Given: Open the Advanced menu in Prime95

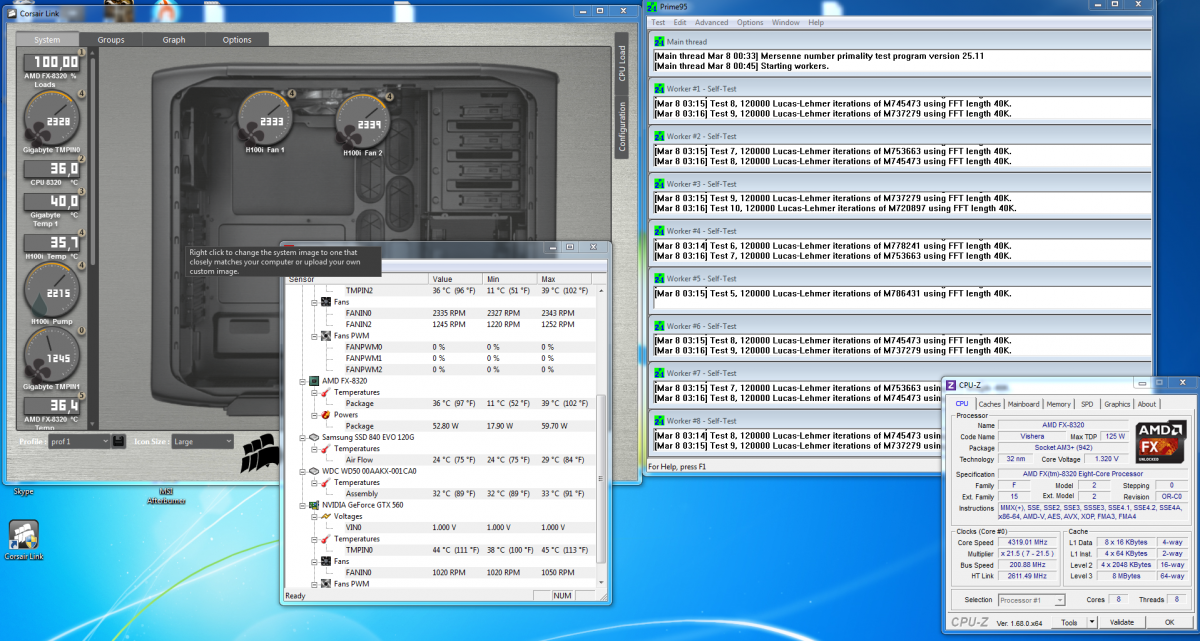Looking at the screenshot, I should pyautogui.click(x=711, y=22).
